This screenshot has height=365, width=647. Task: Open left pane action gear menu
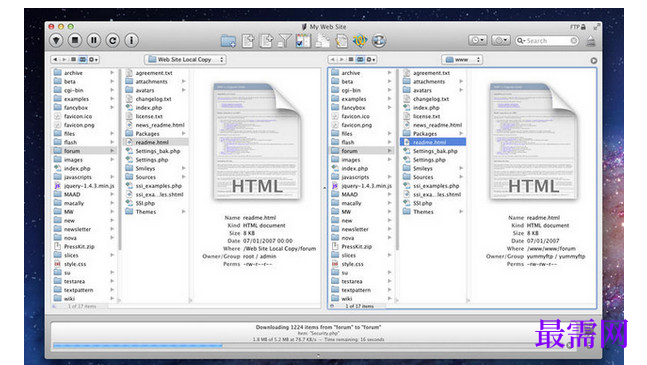[94, 59]
